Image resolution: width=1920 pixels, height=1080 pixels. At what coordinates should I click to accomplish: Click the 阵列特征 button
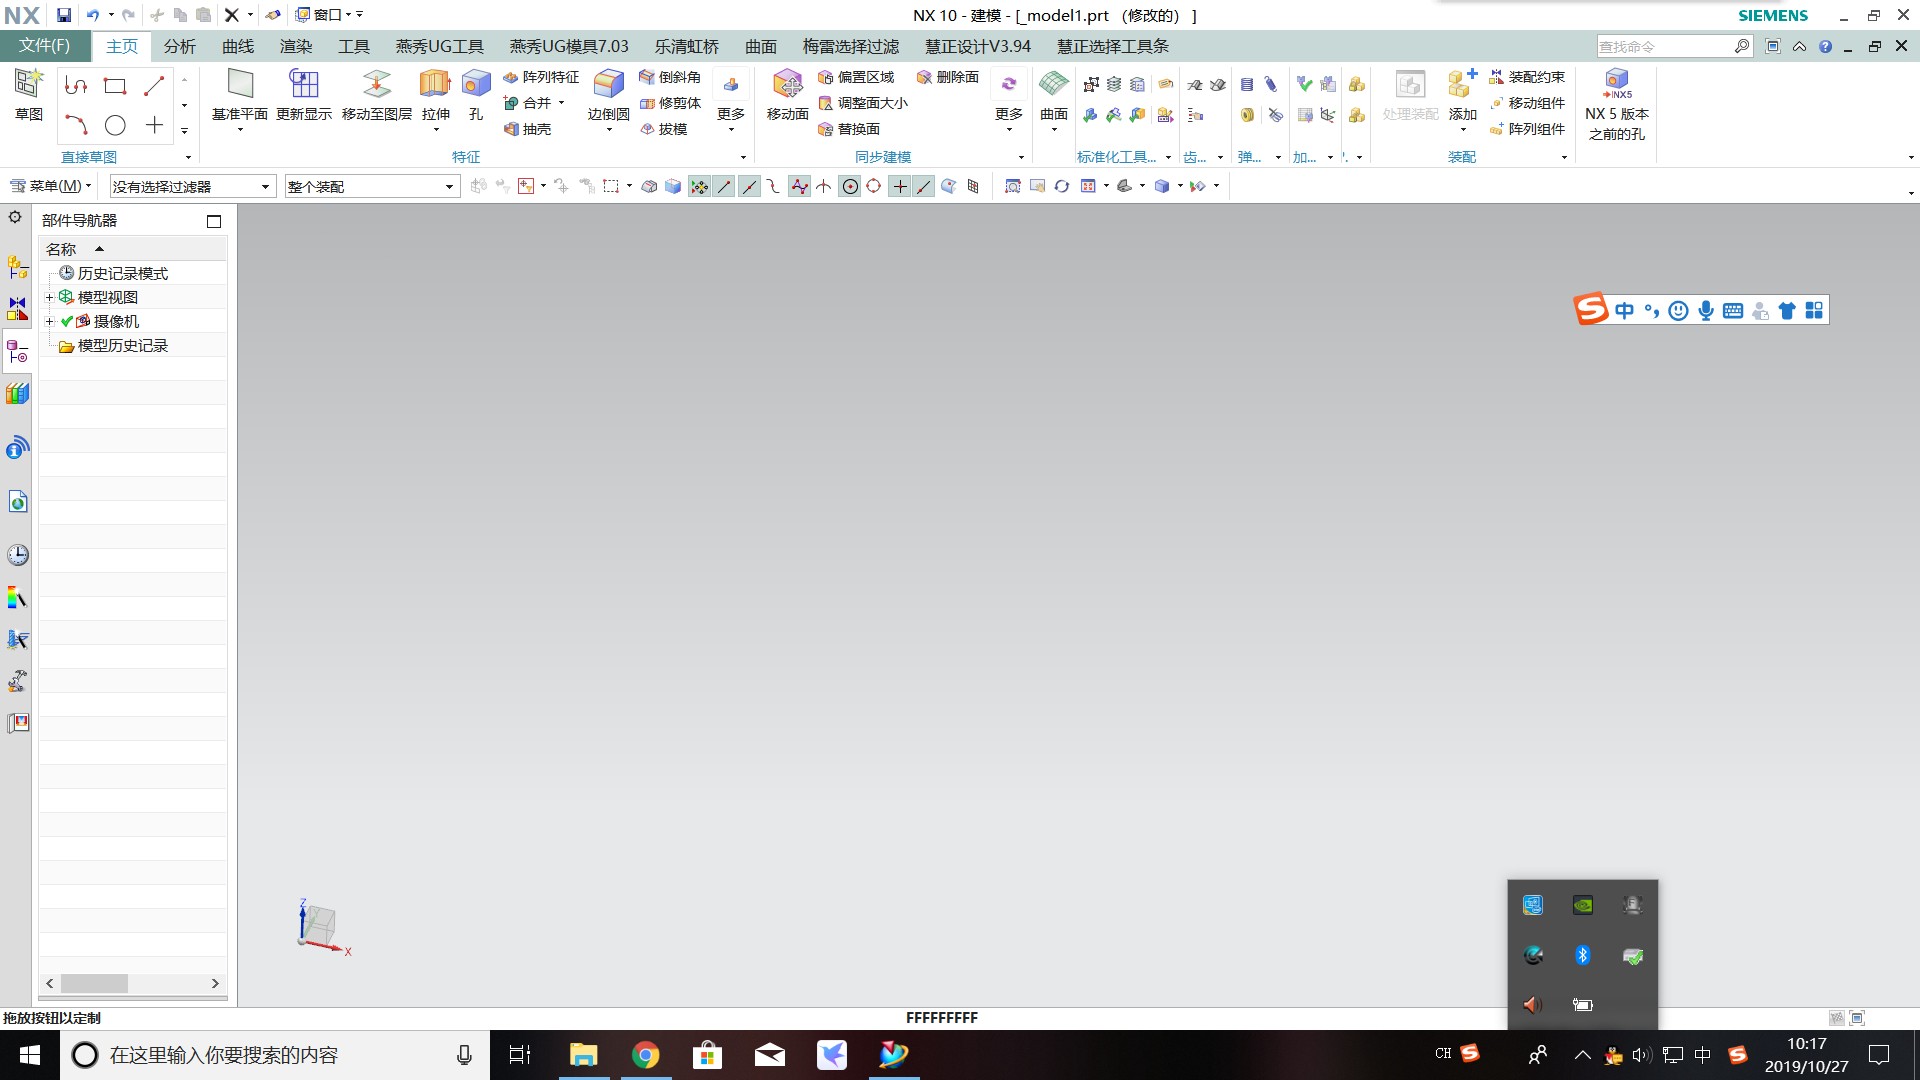pos(541,77)
